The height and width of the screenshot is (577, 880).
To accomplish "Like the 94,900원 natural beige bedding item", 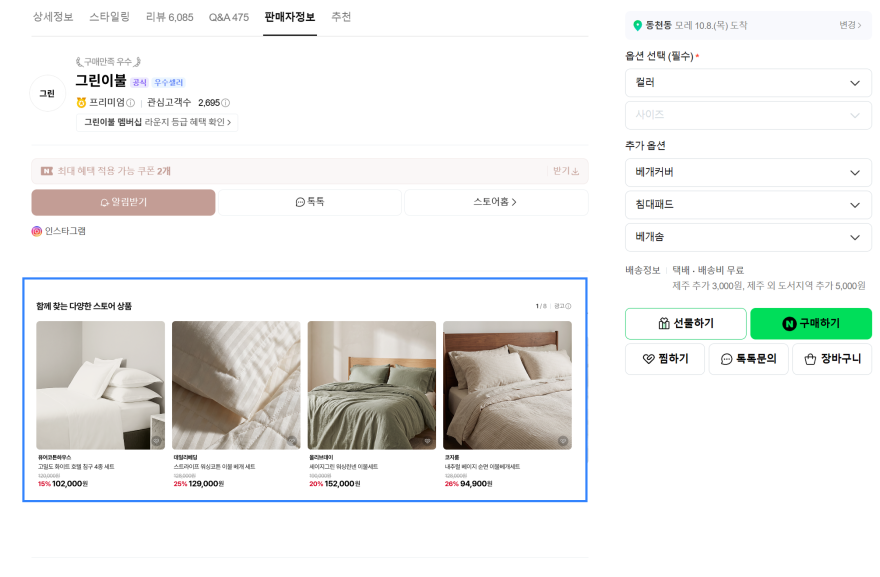I will tap(563, 441).
